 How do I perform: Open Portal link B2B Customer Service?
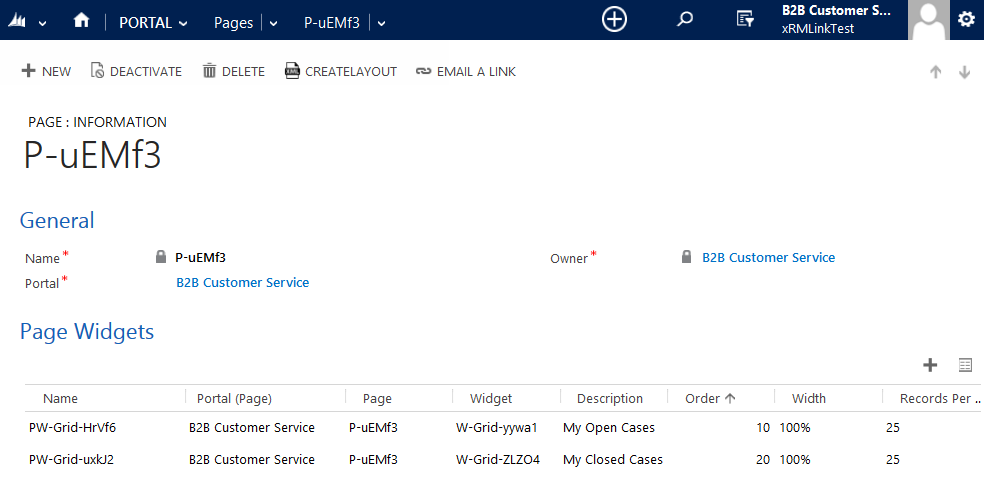click(242, 282)
